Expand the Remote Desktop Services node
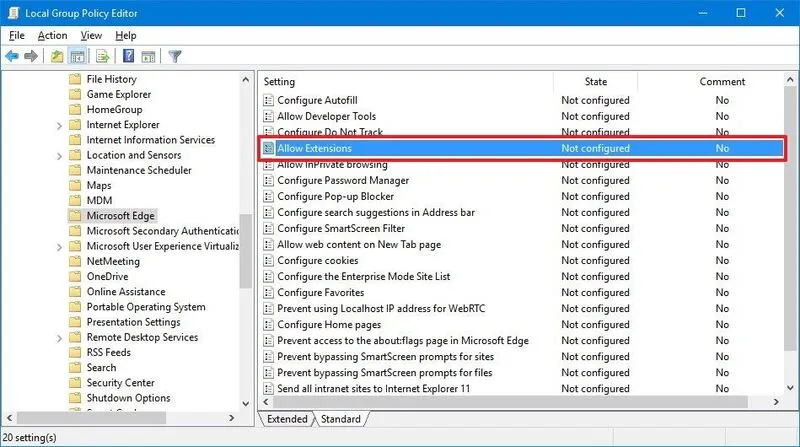The height and width of the screenshot is (447, 800). tap(60, 338)
